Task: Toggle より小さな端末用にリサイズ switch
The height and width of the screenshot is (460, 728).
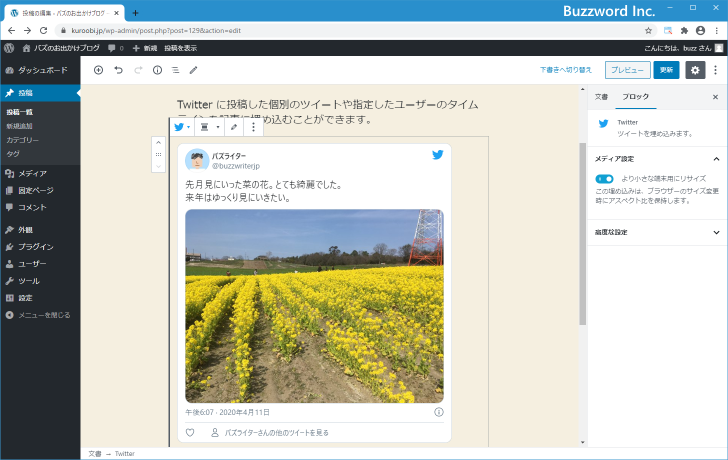Action: 604,179
